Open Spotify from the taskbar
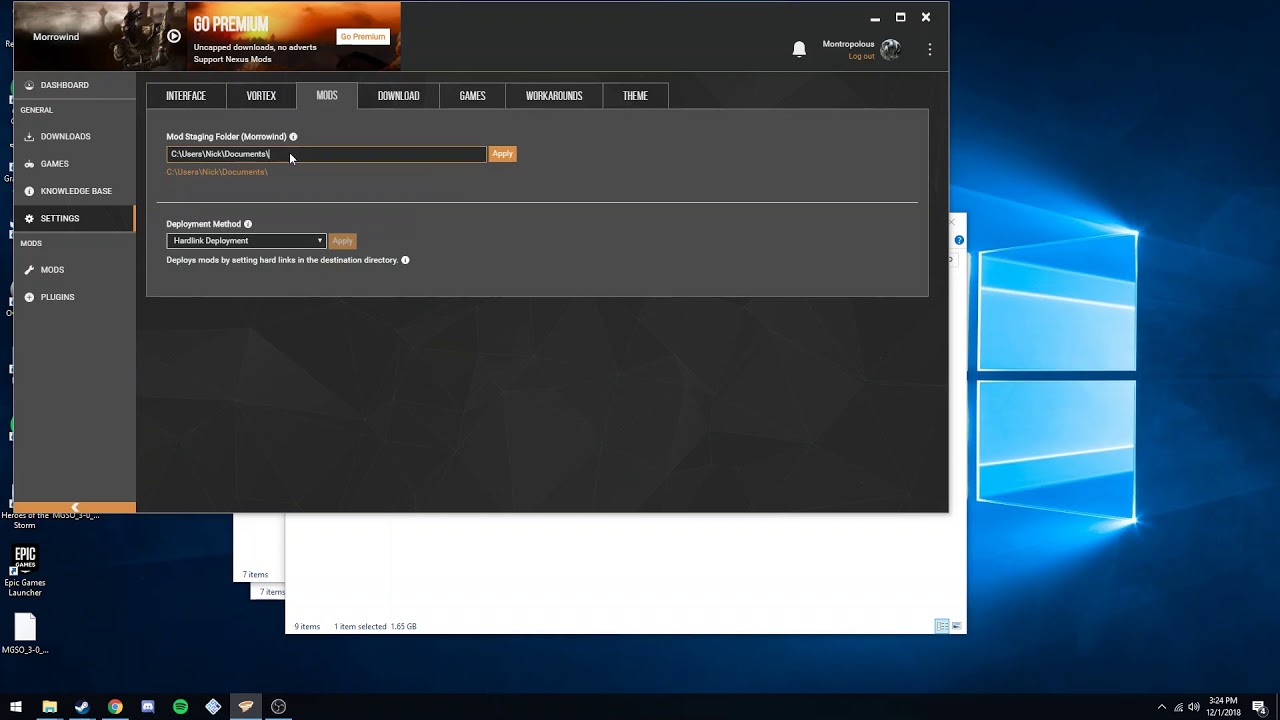This screenshot has width=1280, height=720. (x=180, y=706)
